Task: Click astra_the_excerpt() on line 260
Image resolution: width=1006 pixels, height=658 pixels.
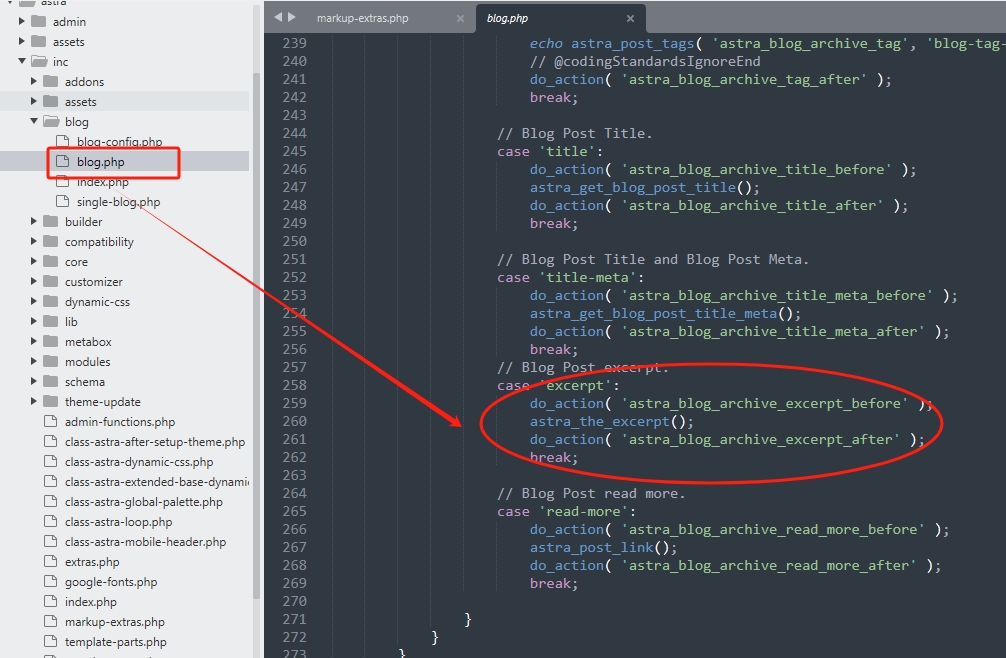Action: [x=611, y=421]
